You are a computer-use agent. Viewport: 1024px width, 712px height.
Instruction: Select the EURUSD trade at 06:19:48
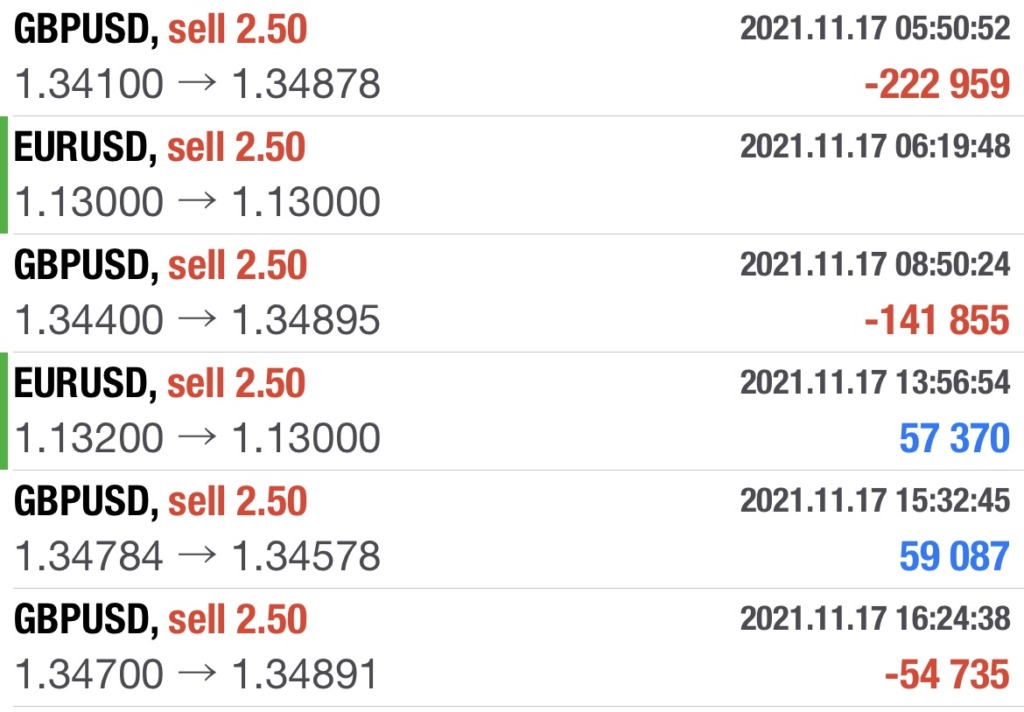point(512,175)
